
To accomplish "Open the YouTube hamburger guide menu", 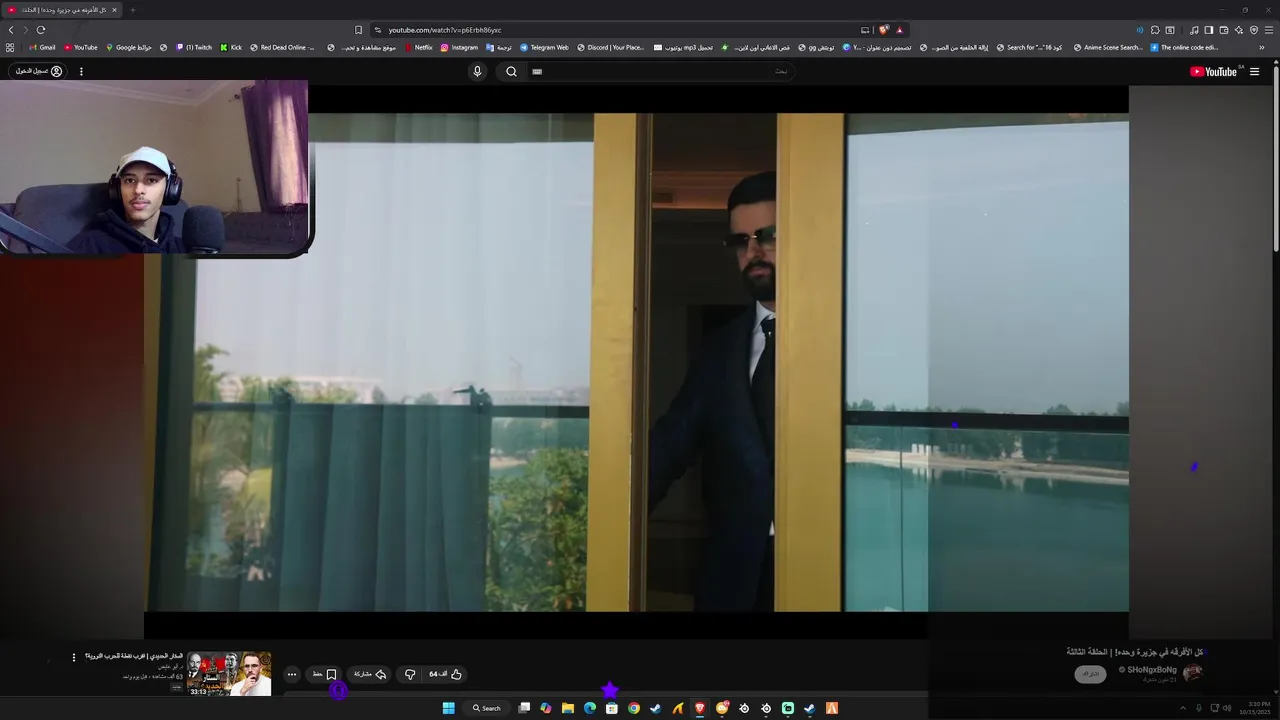I will 1254,71.
